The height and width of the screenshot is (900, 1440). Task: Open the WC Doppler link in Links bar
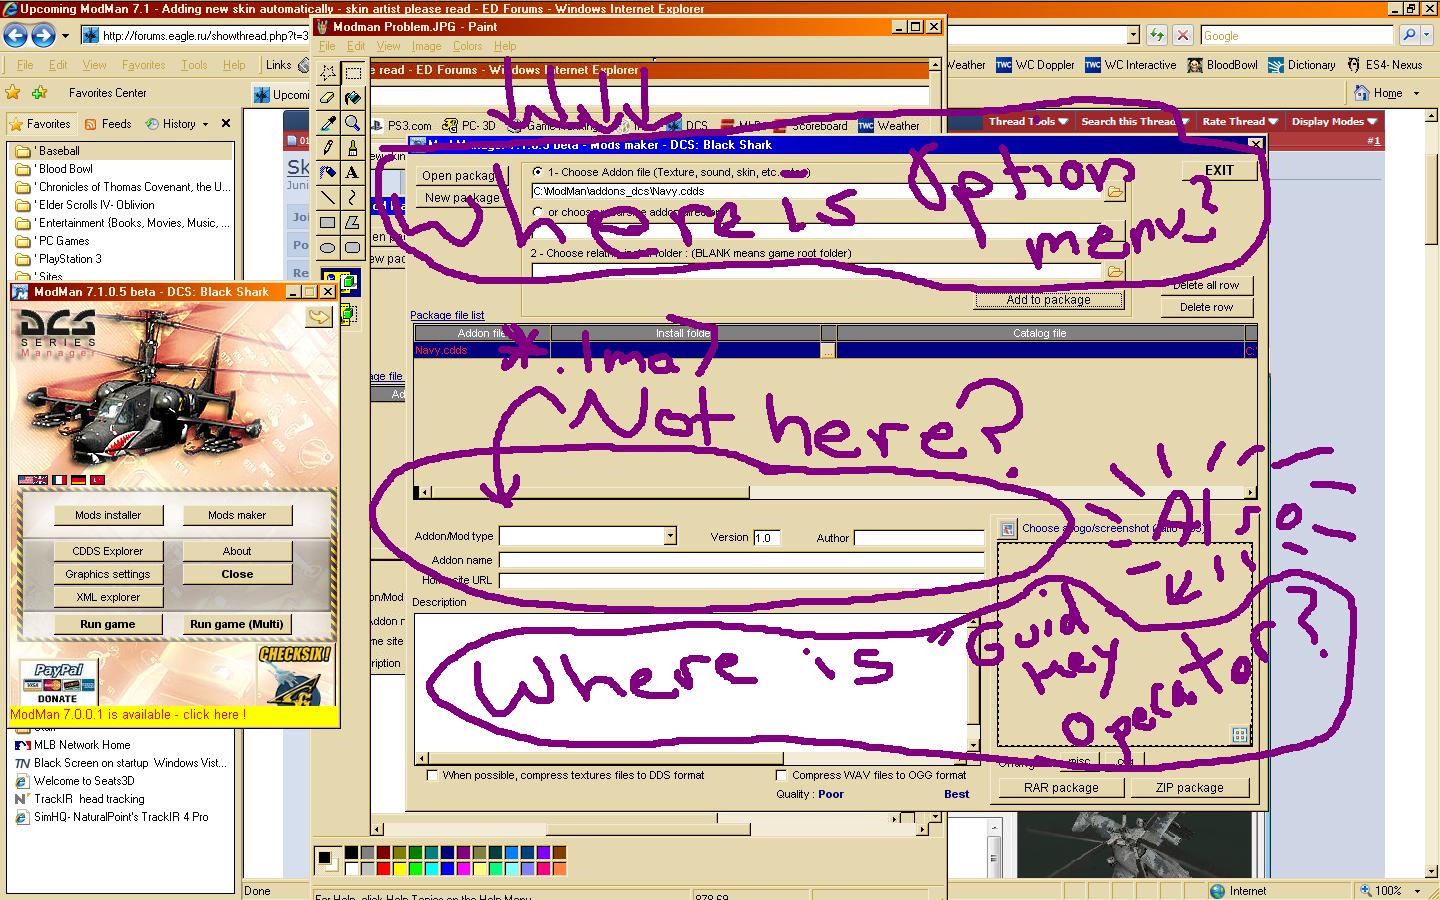1034,65
